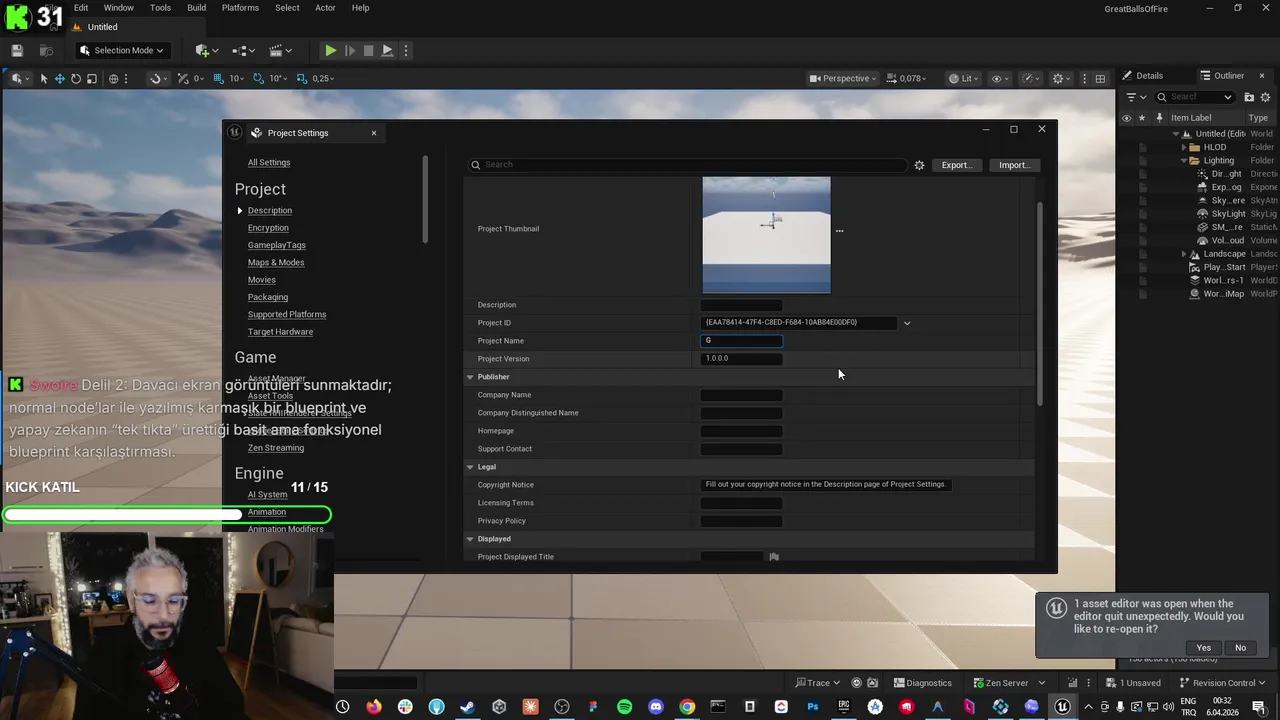This screenshot has height=720, width=1280.
Task: Toggle world/local coordinate globe icon
Action: [113, 78]
